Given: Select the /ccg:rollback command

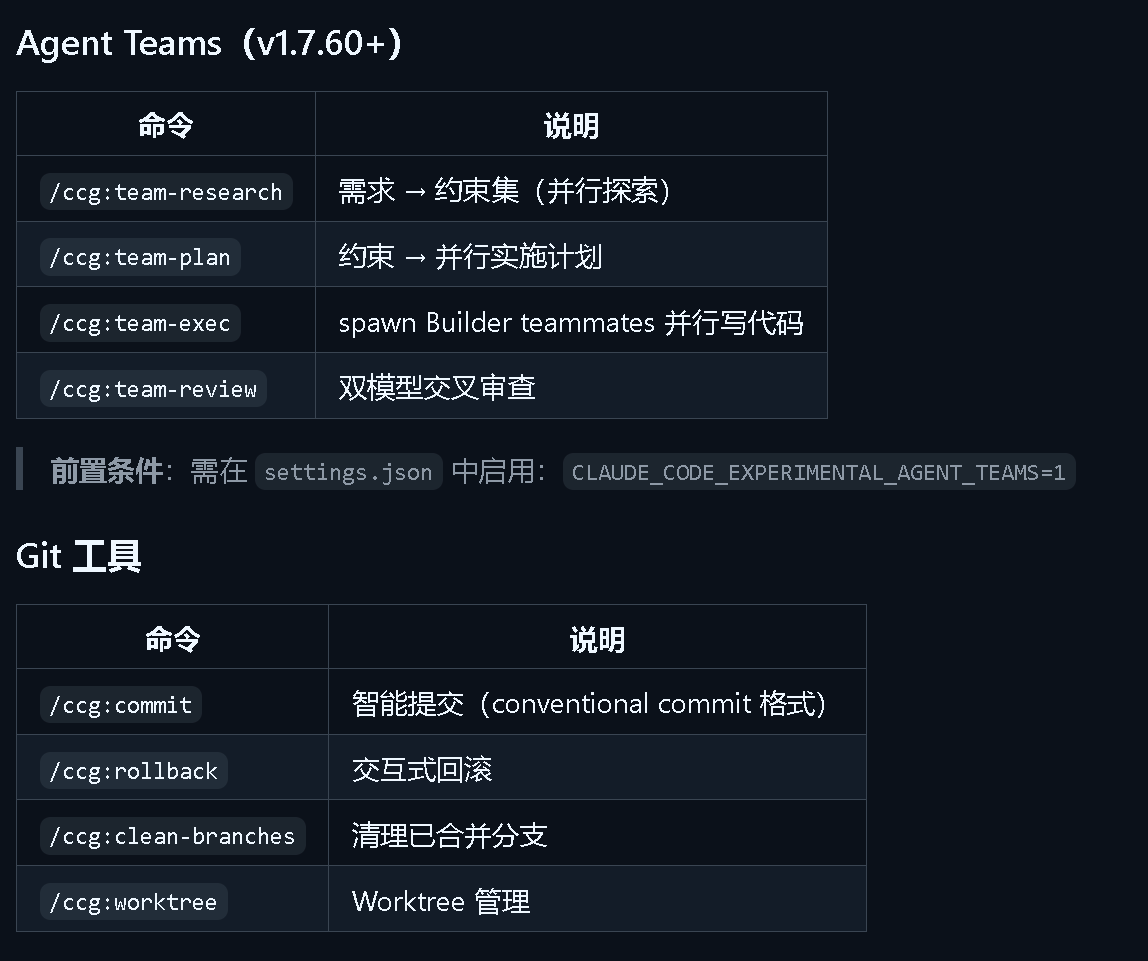Looking at the screenshot, I should pos(134,771).
